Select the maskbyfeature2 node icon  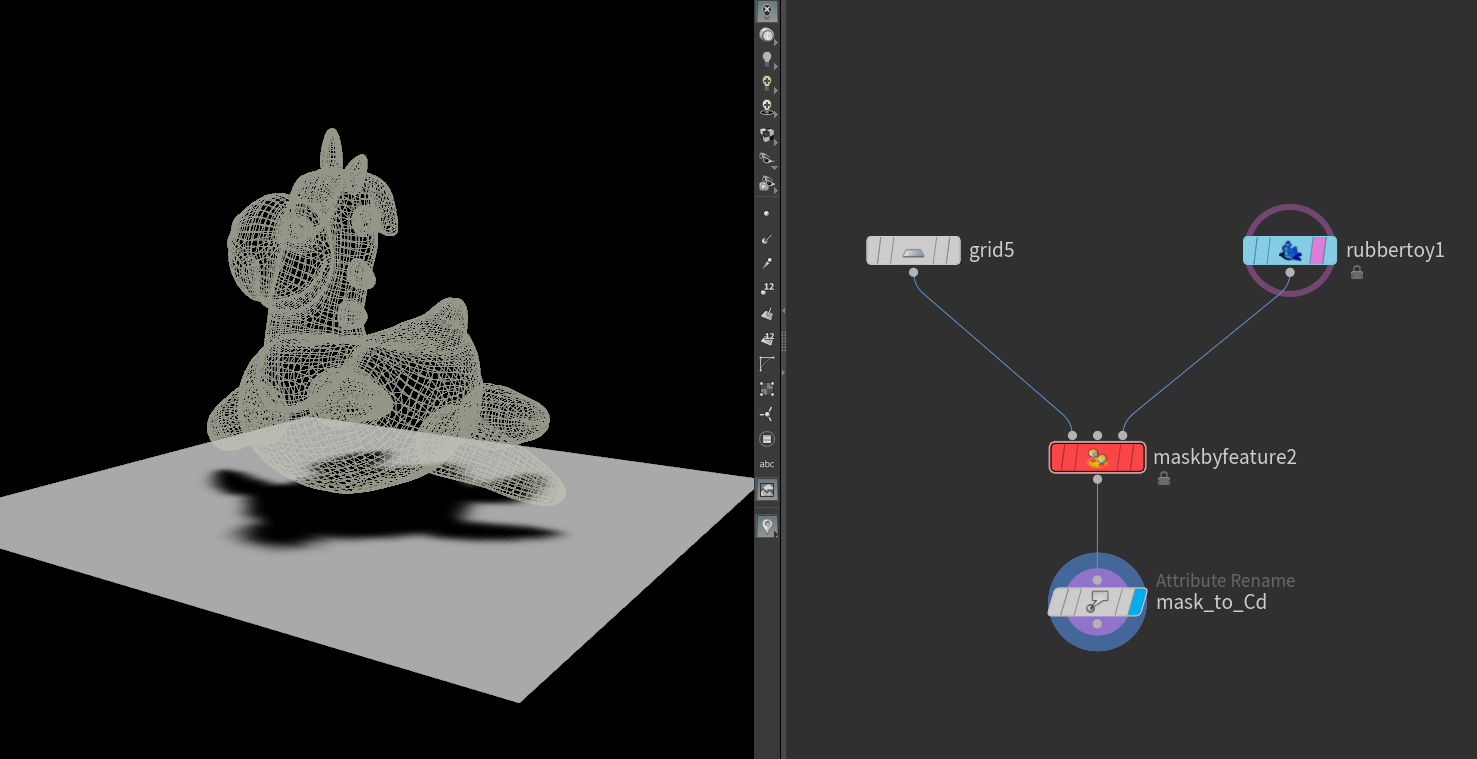point(1097,458)
